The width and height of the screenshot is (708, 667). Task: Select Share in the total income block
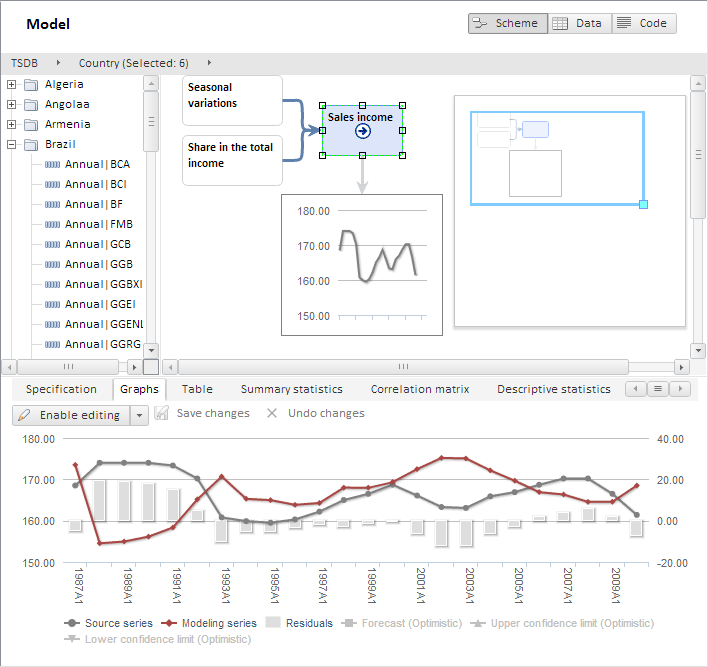coord(233,160)
